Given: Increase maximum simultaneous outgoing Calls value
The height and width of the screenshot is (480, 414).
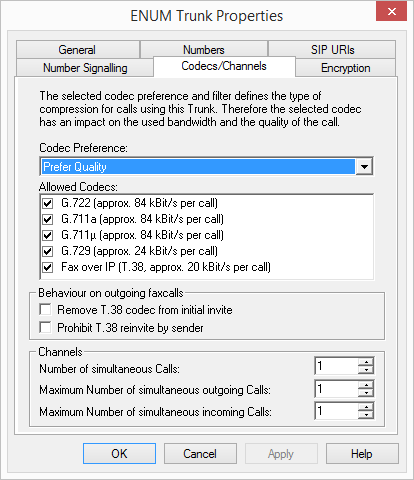Looking at the screenshot, I should (366, 385).
